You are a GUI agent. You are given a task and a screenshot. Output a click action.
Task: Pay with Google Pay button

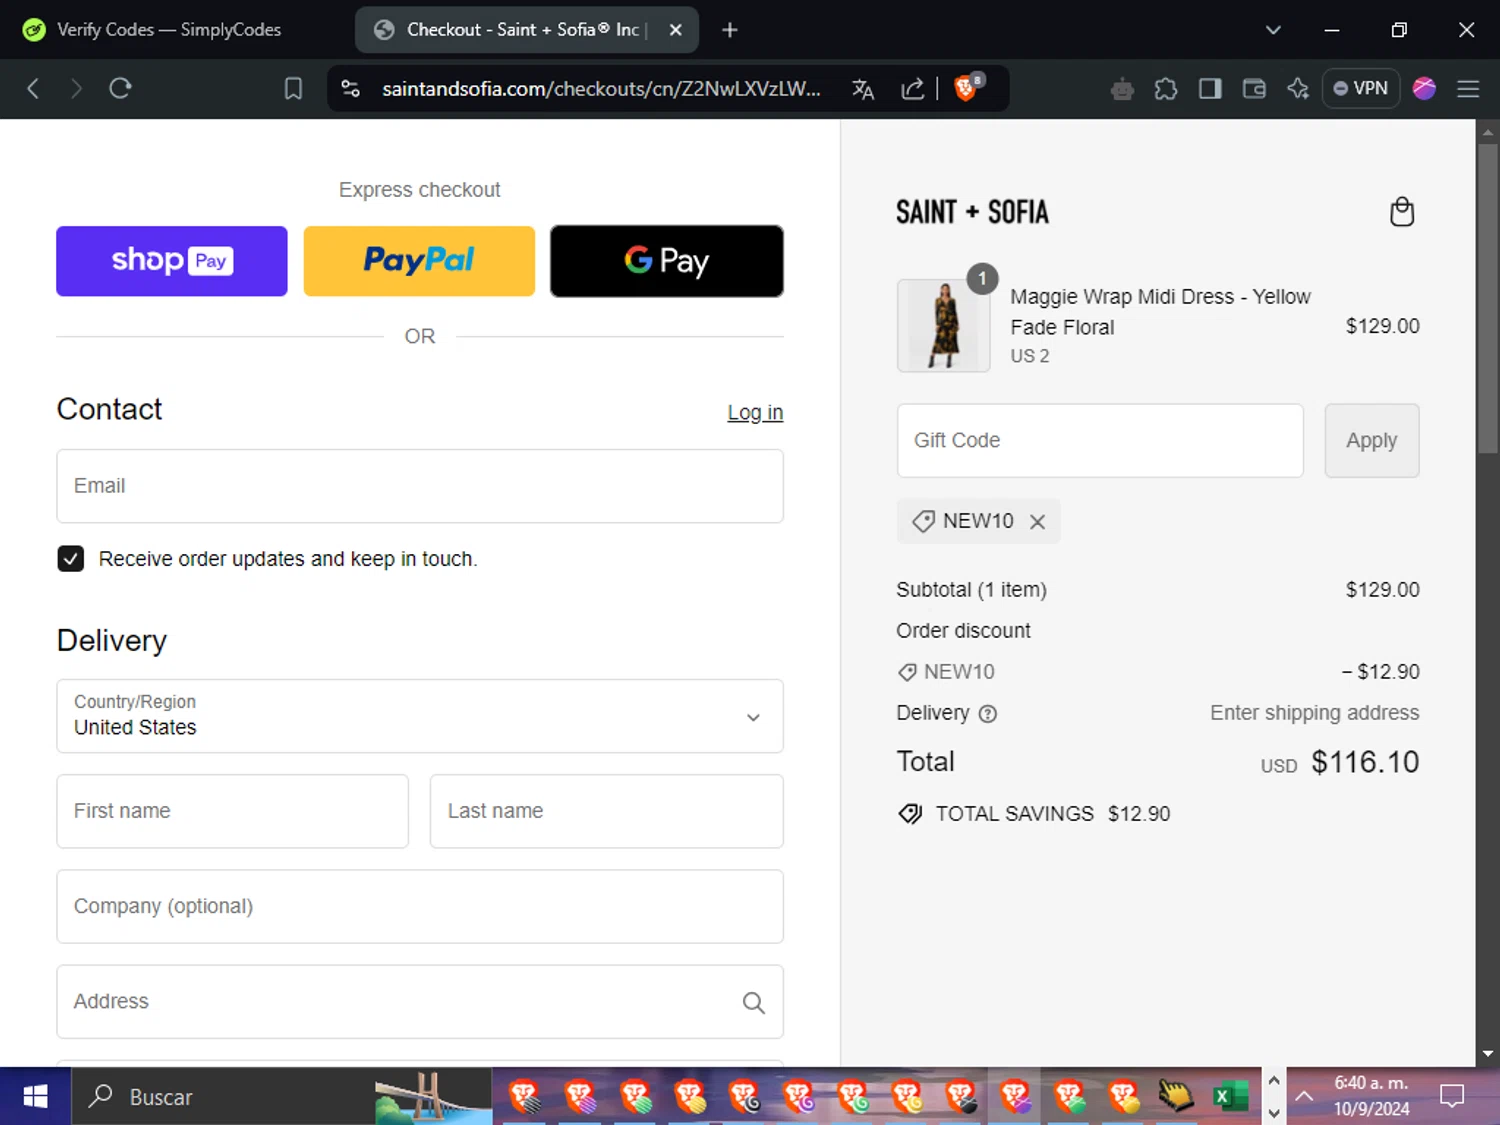667,261
